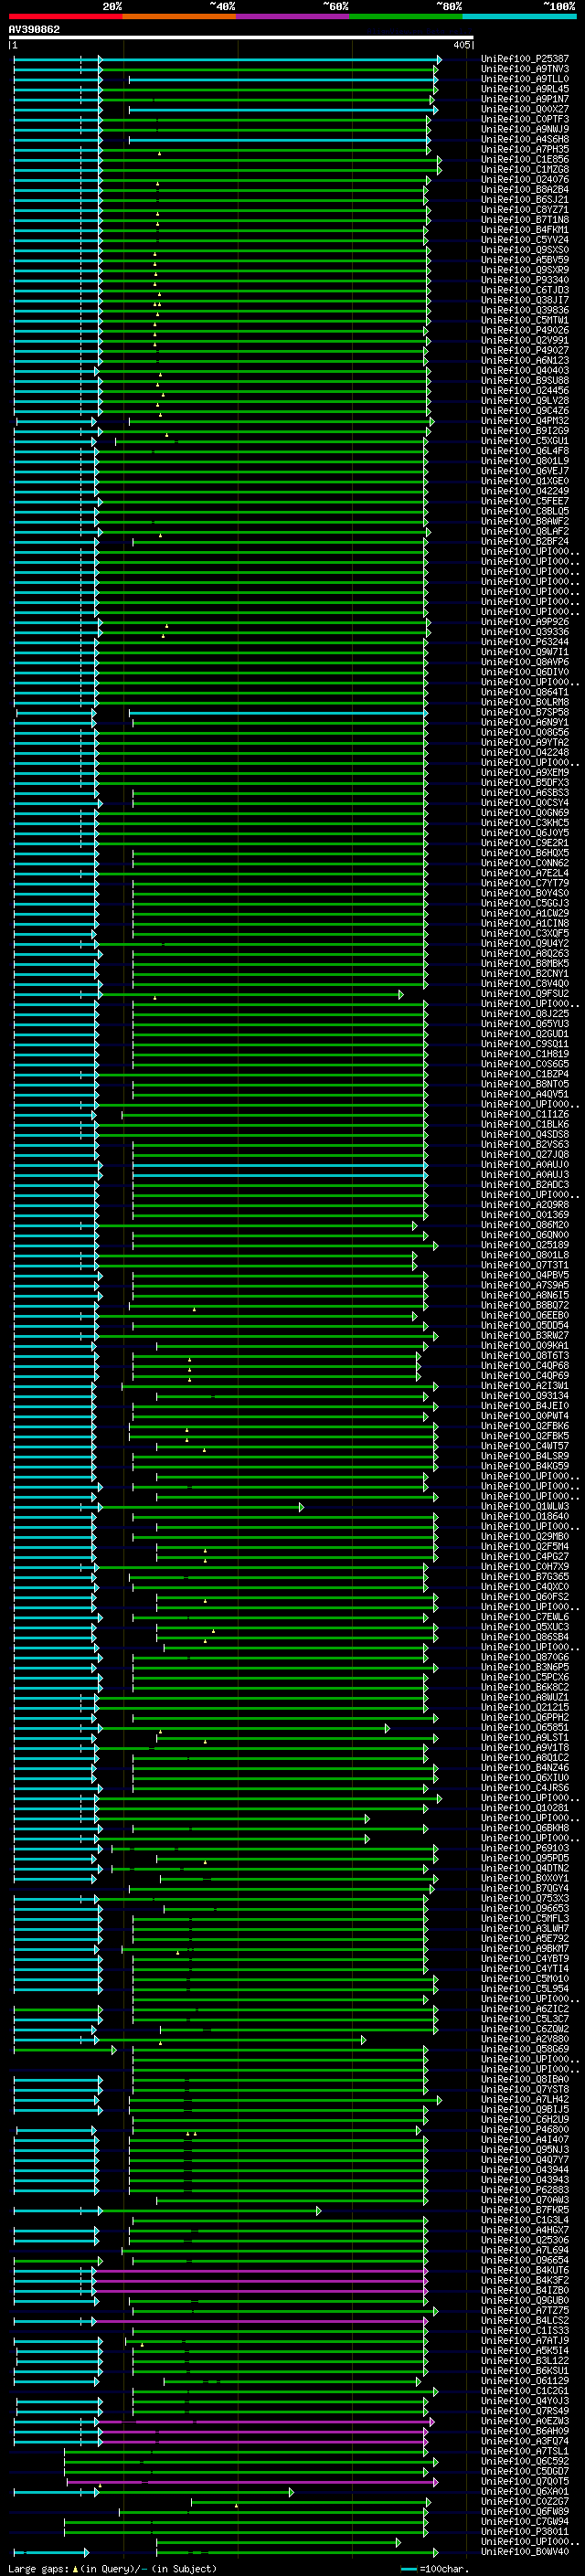Select hit label UniRef100_Q7T3T1
The height and width of the screenshot is (2576, 585).
click(525, 1265)
